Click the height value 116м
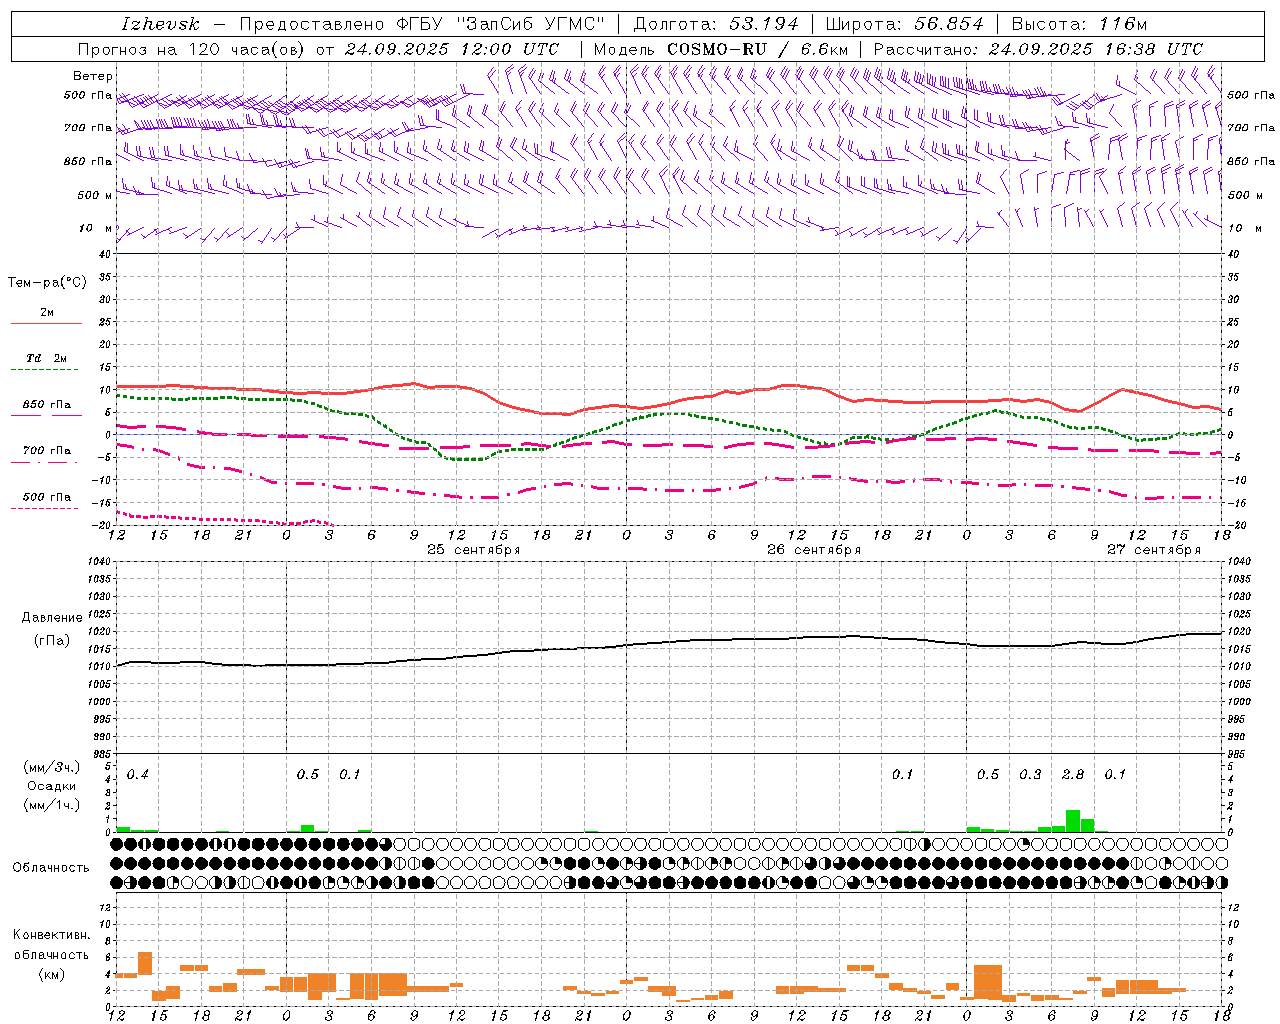Image resolution: width=1280 pixels, height=1024 pixels. 1121,24
